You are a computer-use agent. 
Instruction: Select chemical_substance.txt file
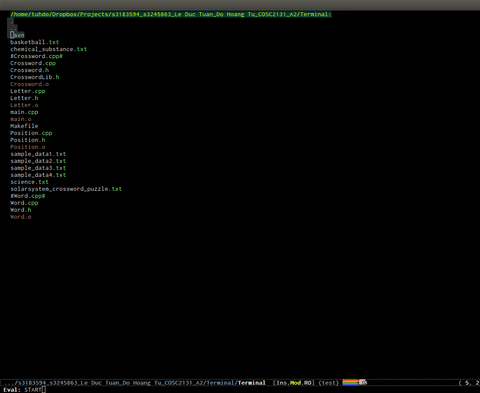49,49
